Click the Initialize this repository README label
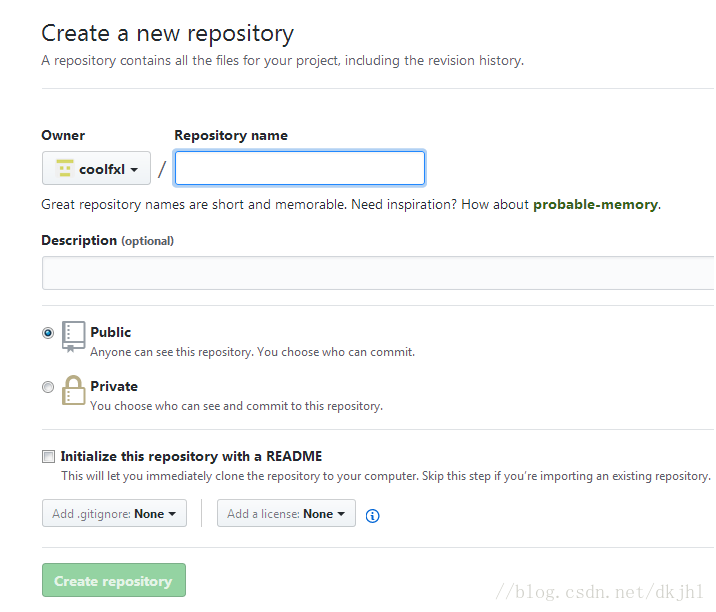Image resolution: width=716 pixels, height=612 pixels. coord(191,456)
